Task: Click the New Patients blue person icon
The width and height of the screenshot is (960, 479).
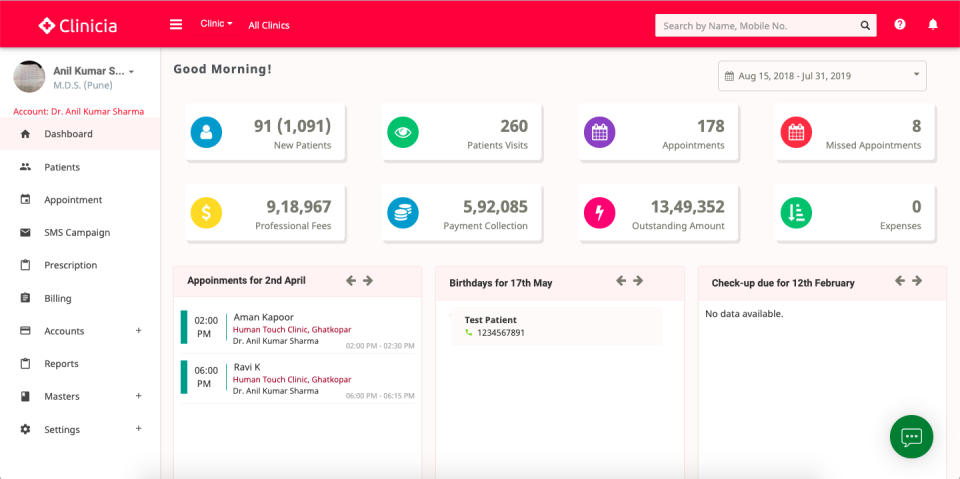Action: pos(206,132)
